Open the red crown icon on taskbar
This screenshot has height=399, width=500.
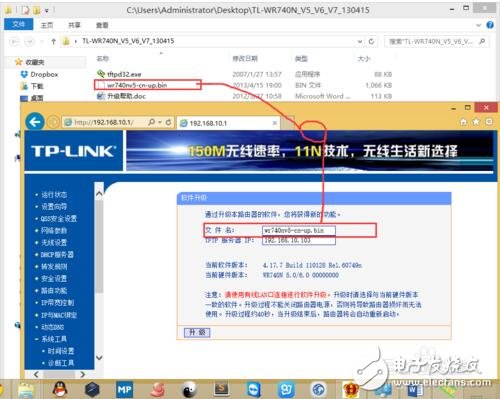(351, 389)
